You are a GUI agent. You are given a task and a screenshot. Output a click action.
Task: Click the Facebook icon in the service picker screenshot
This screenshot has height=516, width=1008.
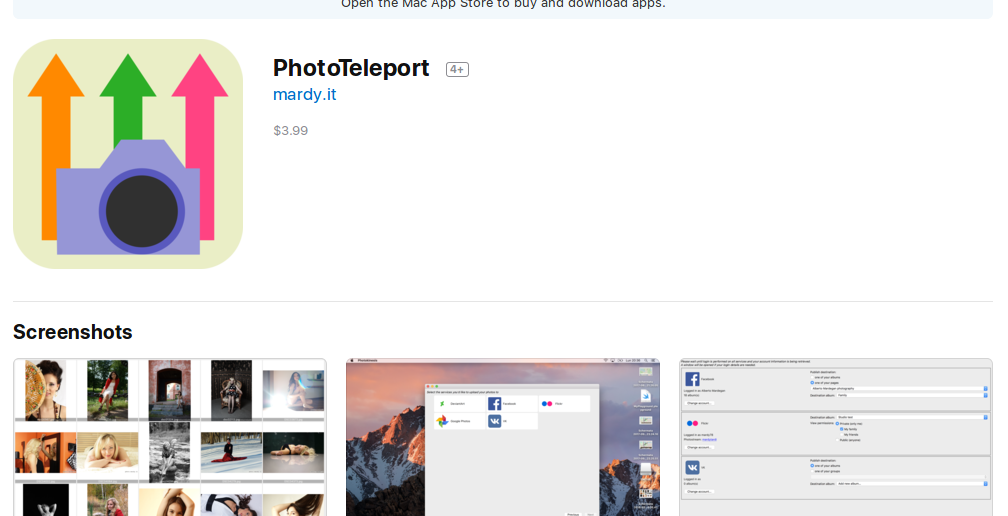pyautogui.click(x=494, y=404)
